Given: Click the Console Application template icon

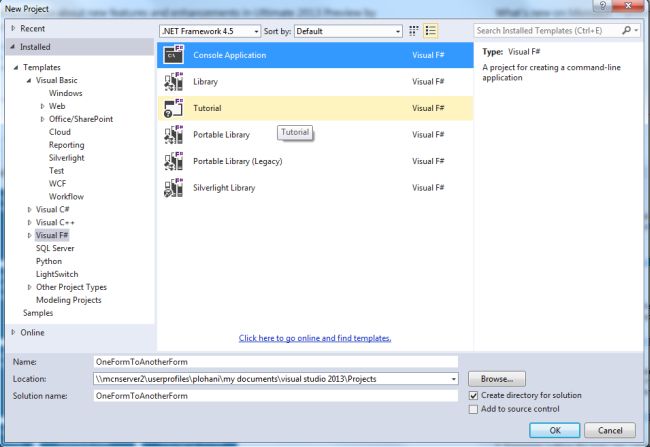Looking at the screenshot, I should 173,54.
